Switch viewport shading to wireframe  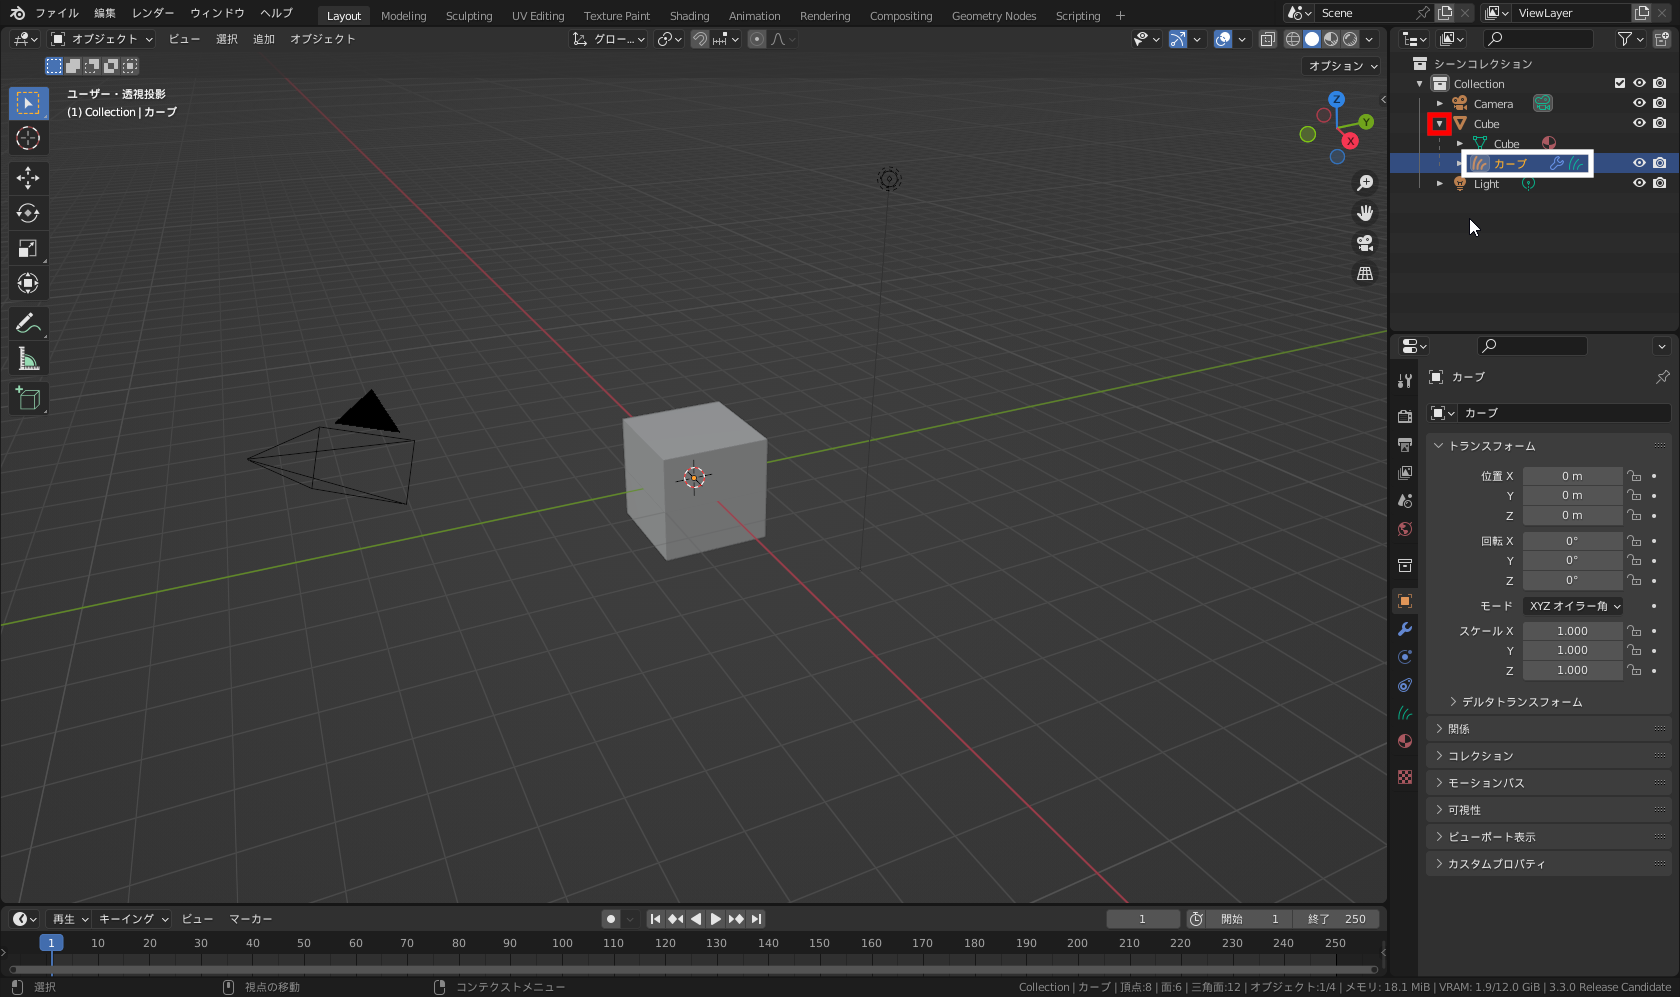[1293, 39]
